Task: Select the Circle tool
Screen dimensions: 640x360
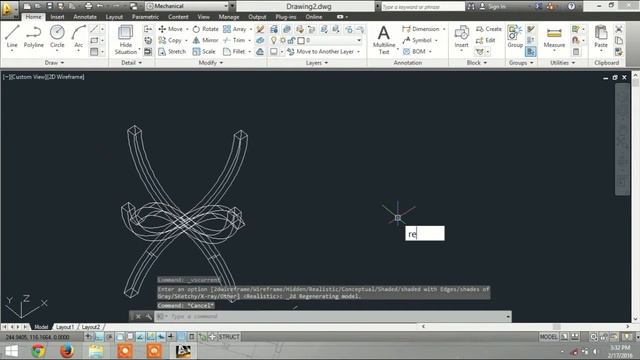Action: click(57, 37)
